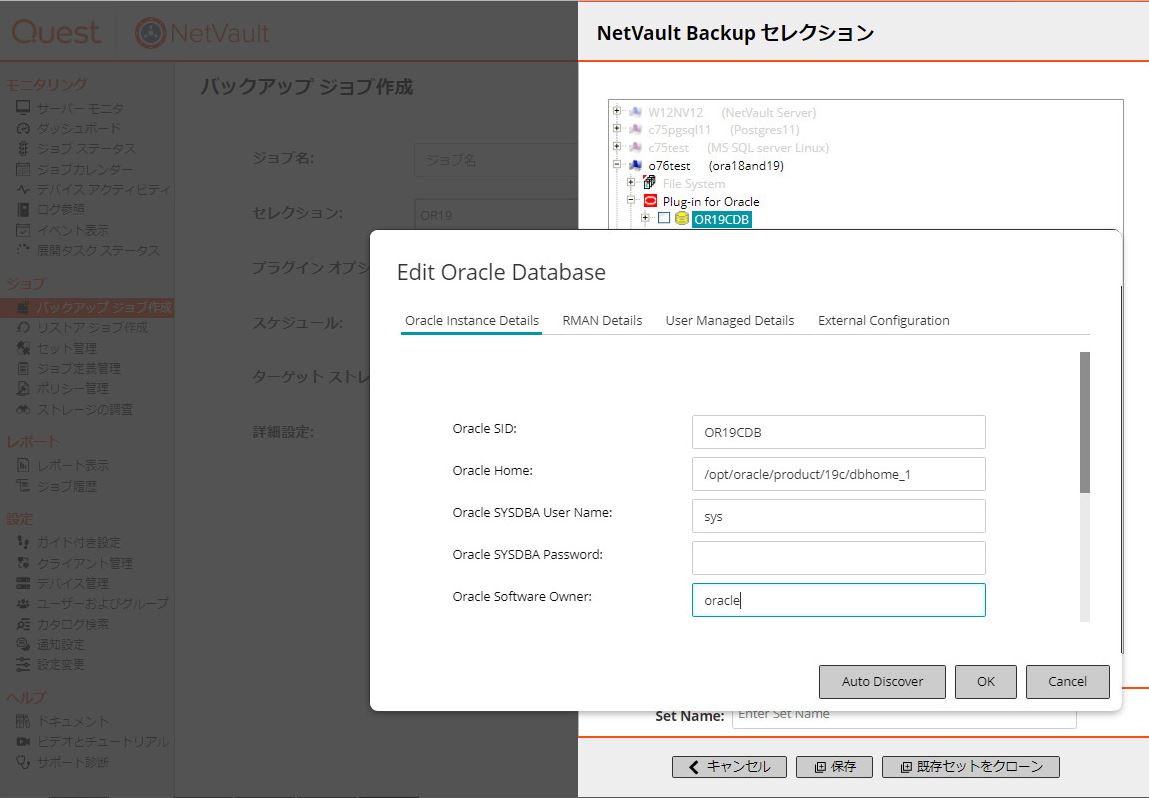Click the dialog vertical scrollbar thumb
The image size is (1149, 798).
[x=1085, y=422]
